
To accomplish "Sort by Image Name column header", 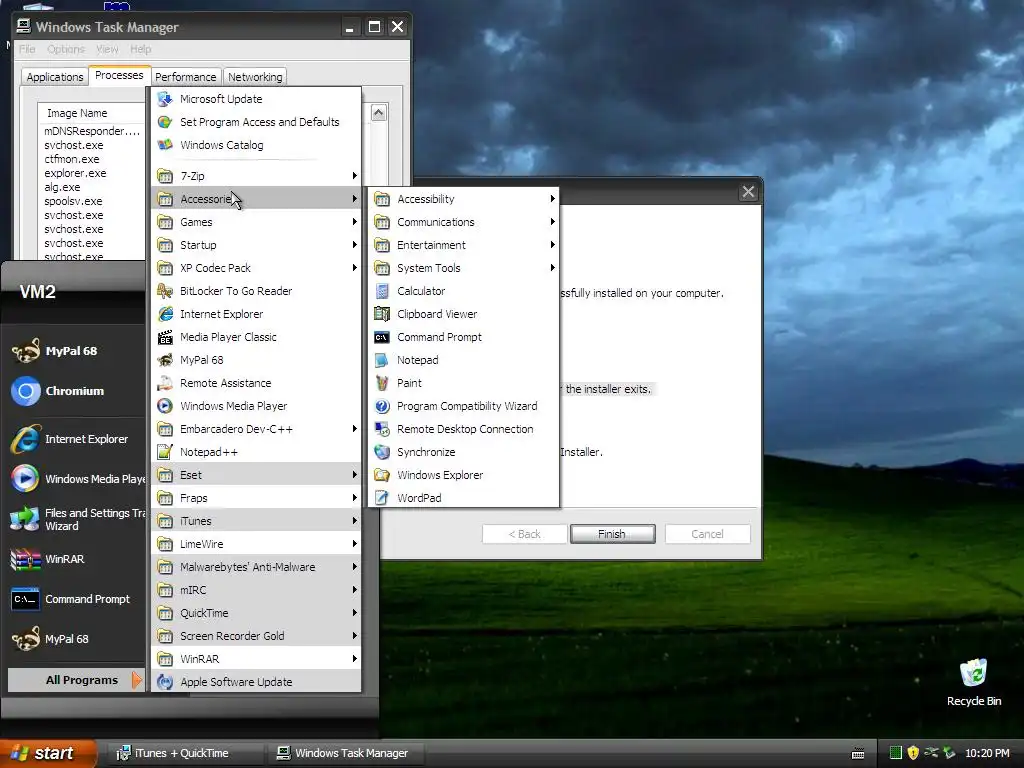I will point(91,113).
